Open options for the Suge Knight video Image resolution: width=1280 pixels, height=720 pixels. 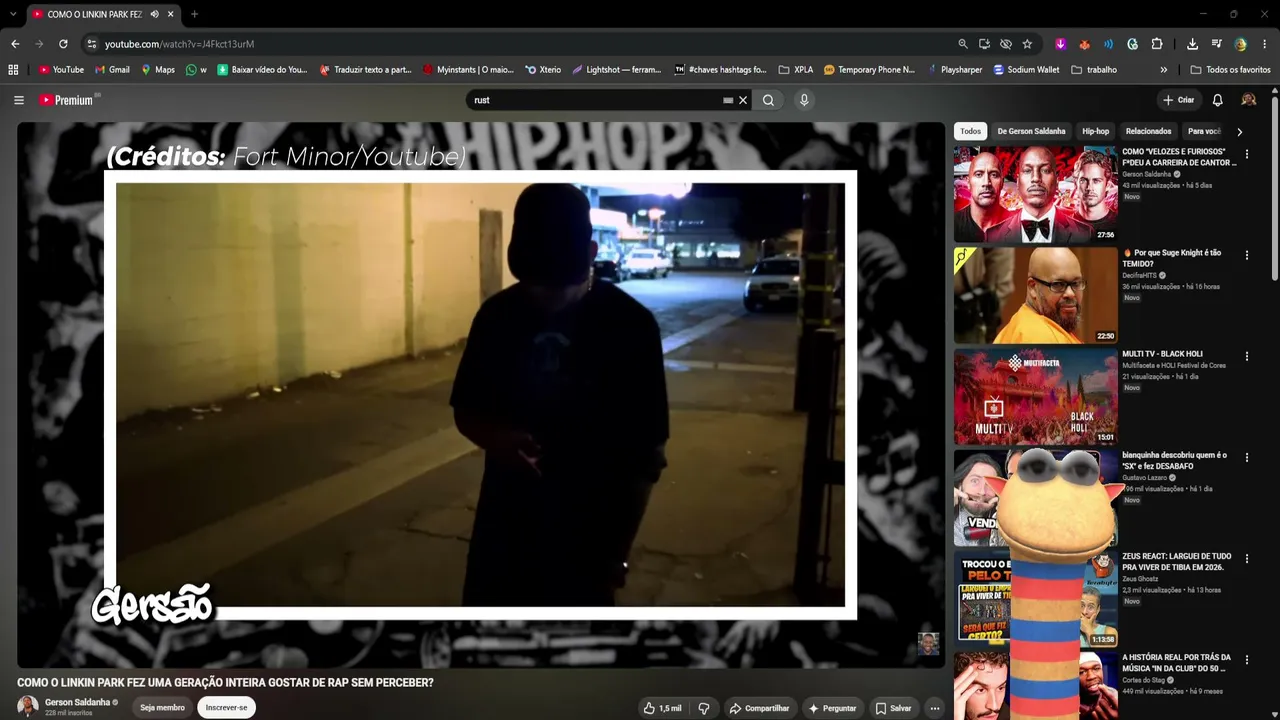1246,256
